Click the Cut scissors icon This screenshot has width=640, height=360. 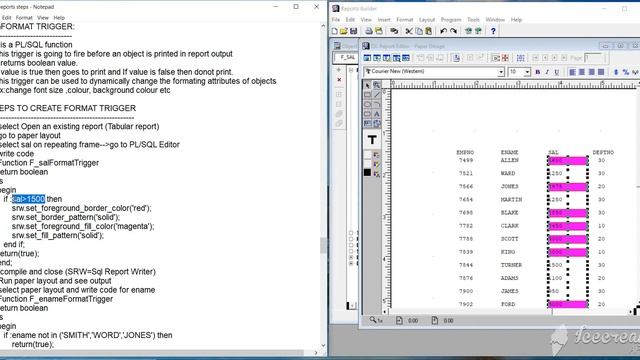409,31
